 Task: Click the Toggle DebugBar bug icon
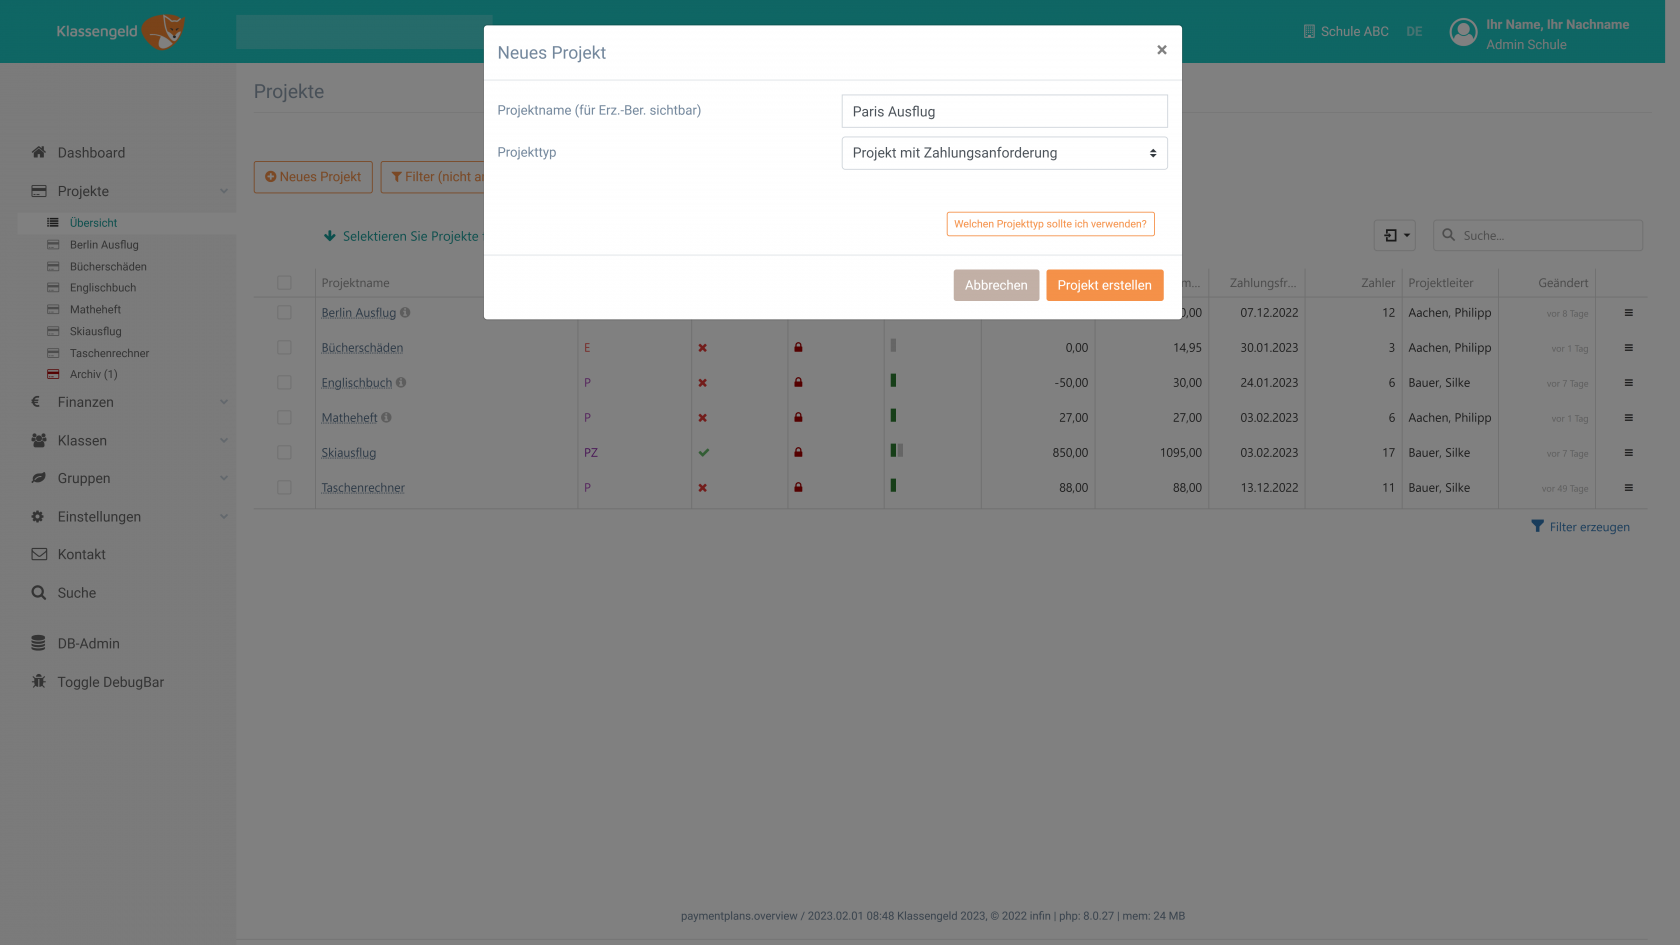tap(38, 681)
